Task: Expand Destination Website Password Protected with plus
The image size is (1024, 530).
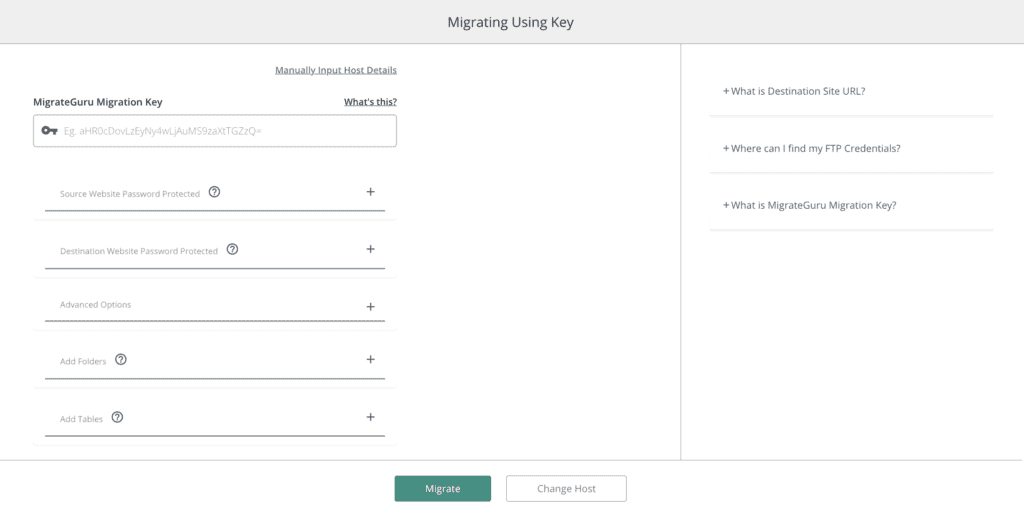Action: [x=370, y=249]
